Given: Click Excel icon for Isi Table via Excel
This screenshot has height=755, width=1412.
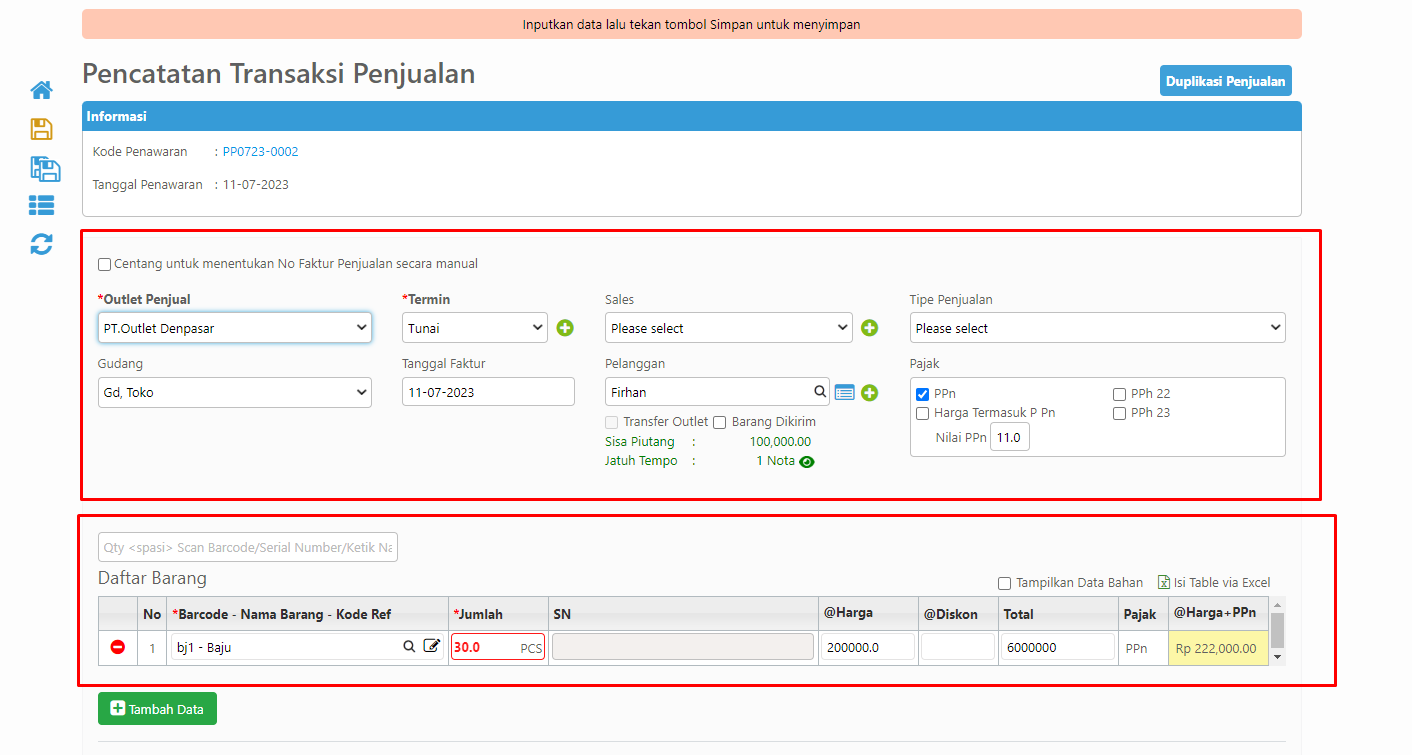Looking at the screenshot, I should (x=1164, y=582).
